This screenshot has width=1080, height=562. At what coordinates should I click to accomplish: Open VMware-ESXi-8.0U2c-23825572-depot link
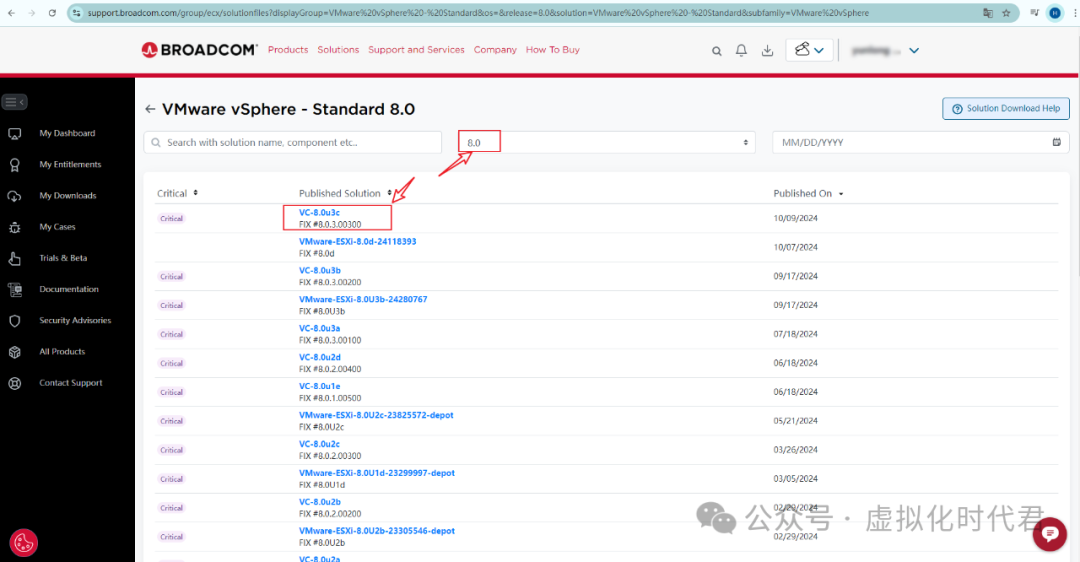pyautogui.click(x=376, y=415)
